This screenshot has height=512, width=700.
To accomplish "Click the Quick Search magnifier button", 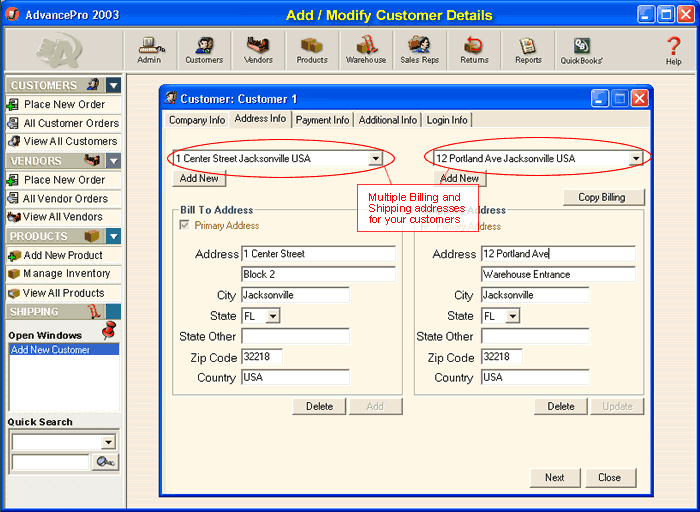I will [x=105, y=462].
